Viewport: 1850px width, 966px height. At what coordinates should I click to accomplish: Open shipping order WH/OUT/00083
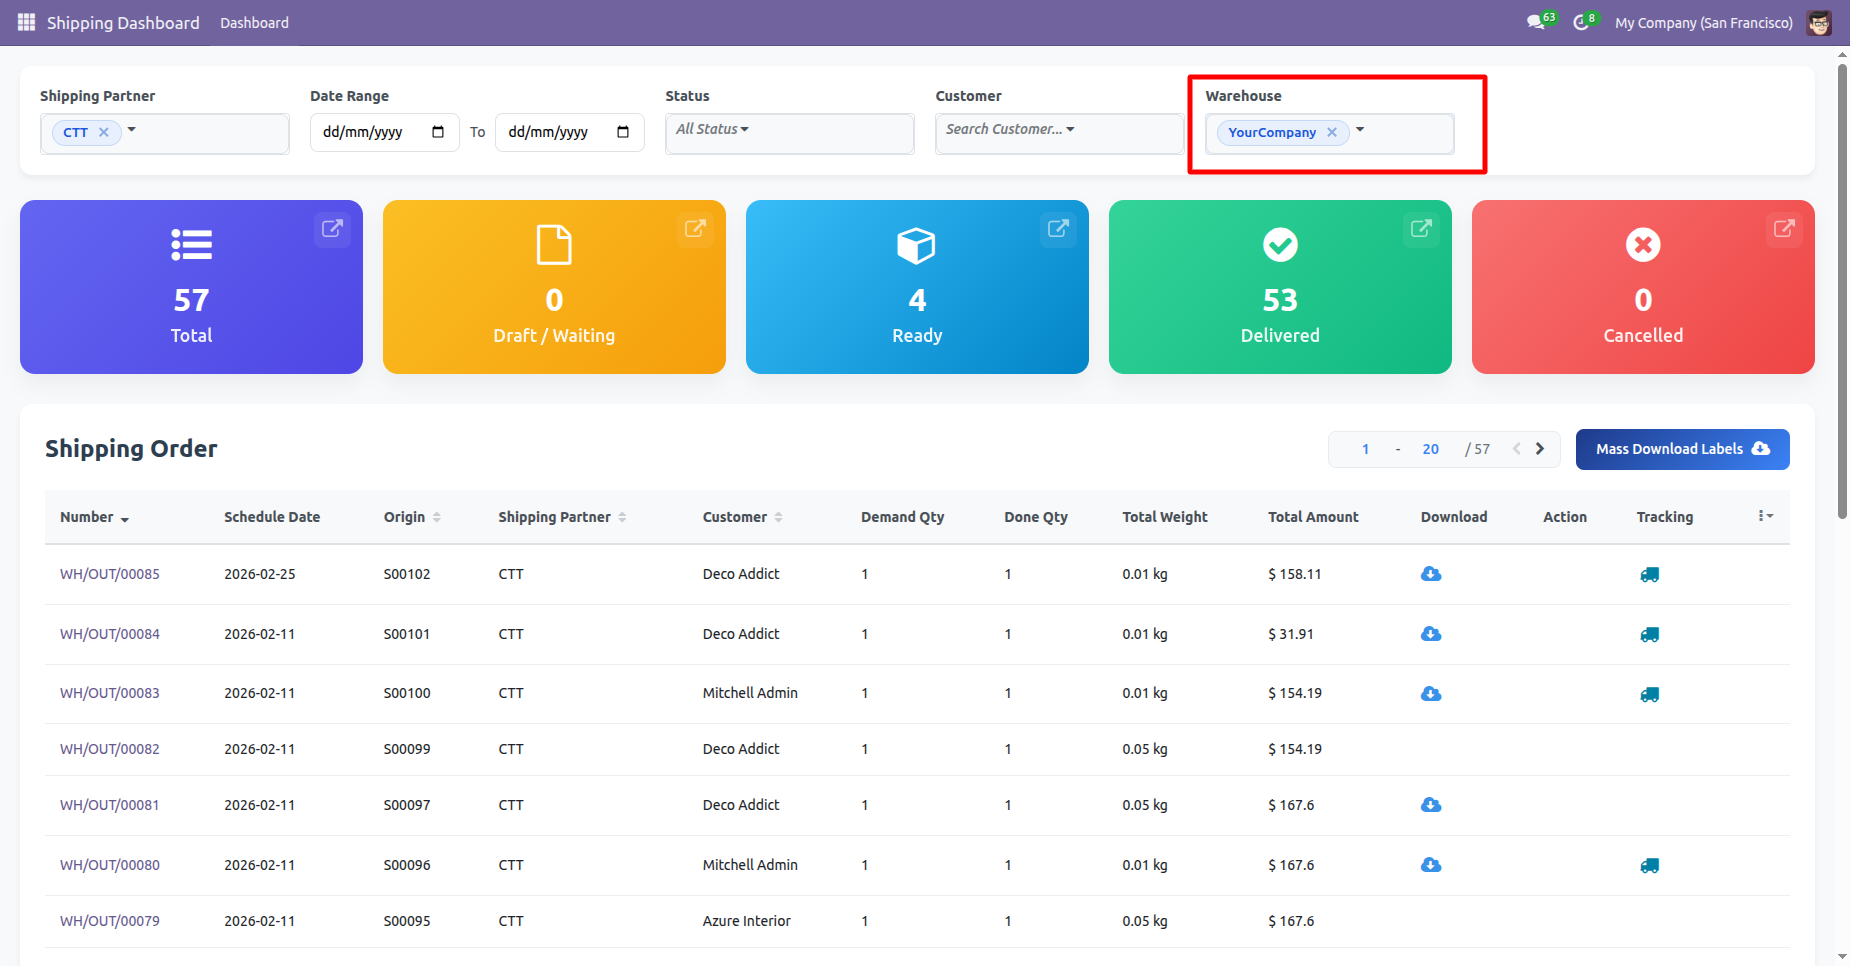110,693
